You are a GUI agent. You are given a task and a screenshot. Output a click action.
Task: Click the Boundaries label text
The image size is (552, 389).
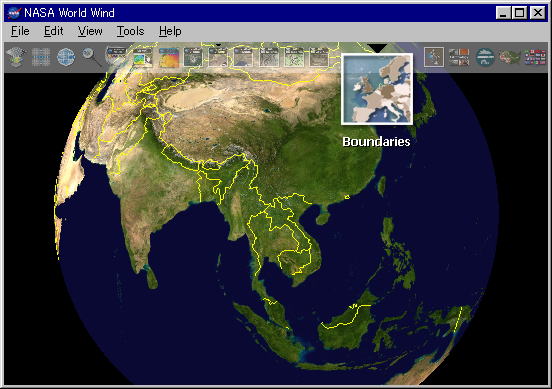pos(376,142)
